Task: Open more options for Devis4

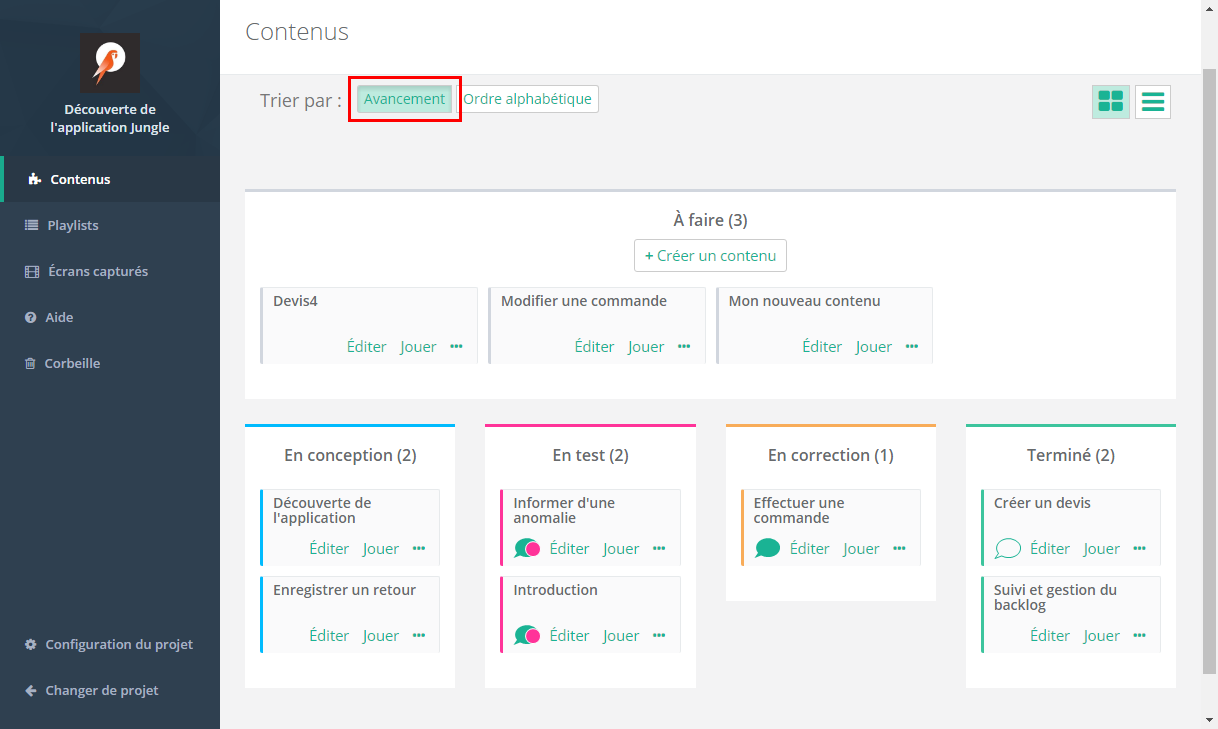Action: click(456, 346)
